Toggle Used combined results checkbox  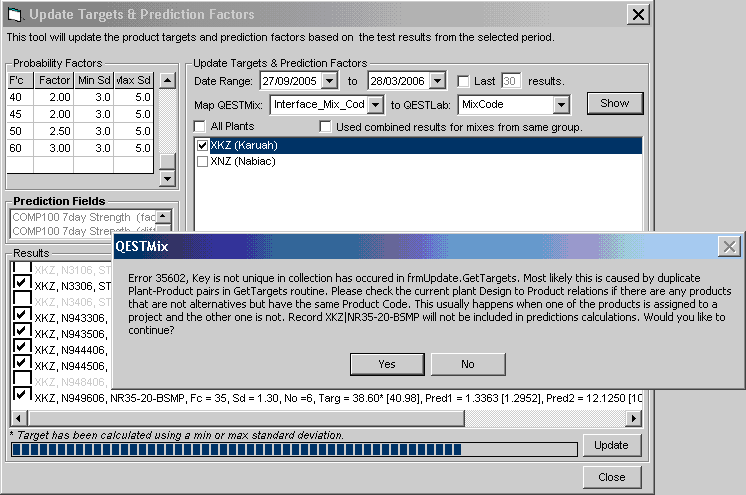point(326,127)
